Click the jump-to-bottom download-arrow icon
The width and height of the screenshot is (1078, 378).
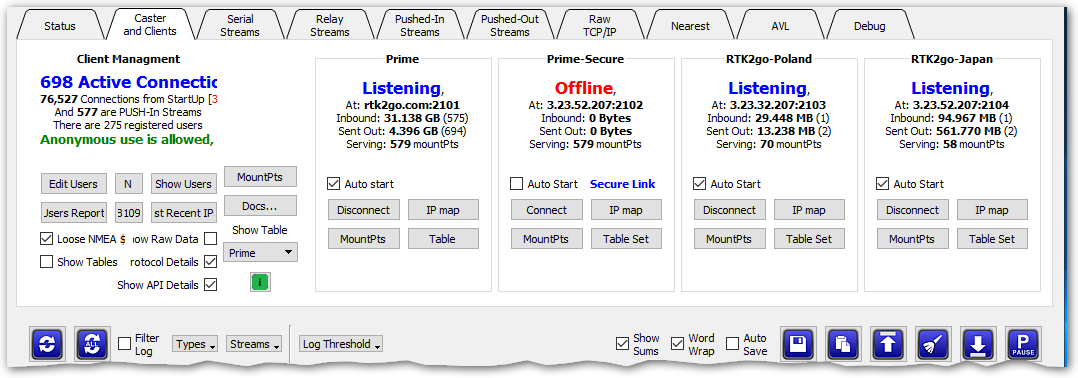979,344
